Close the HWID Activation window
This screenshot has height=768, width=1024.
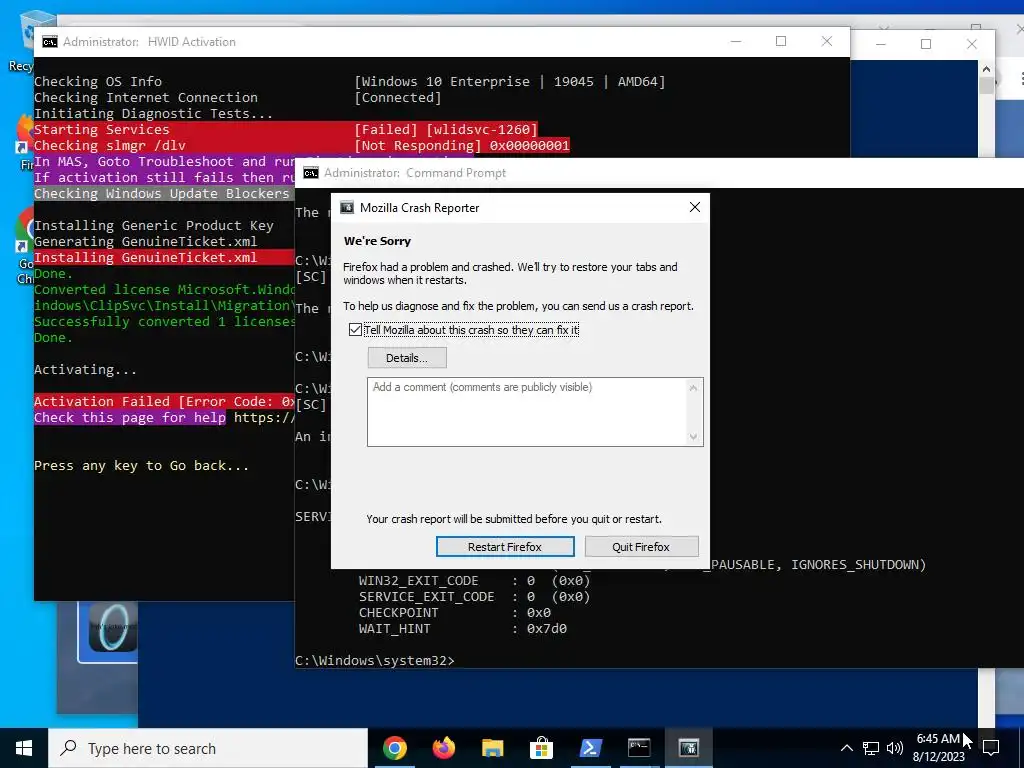(827, 41)
